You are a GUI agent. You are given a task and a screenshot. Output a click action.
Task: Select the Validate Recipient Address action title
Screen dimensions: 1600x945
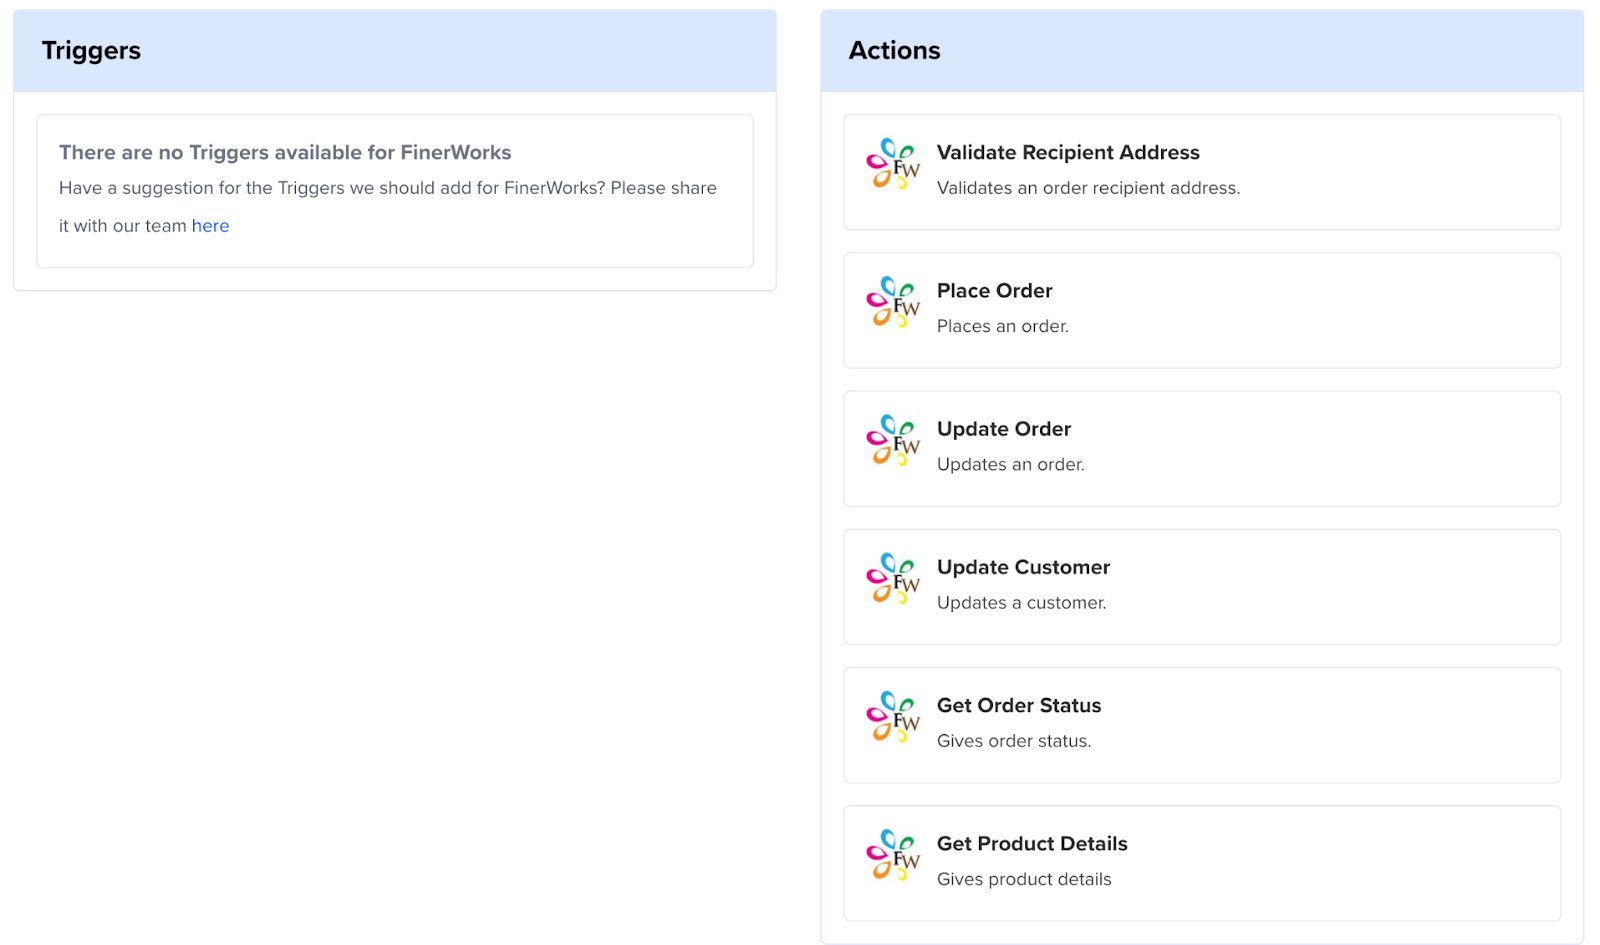click(1067, 153)
